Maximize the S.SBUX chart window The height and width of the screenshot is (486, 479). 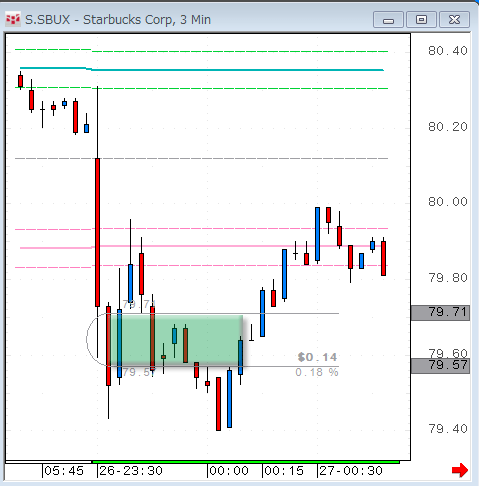coord(421,20)
